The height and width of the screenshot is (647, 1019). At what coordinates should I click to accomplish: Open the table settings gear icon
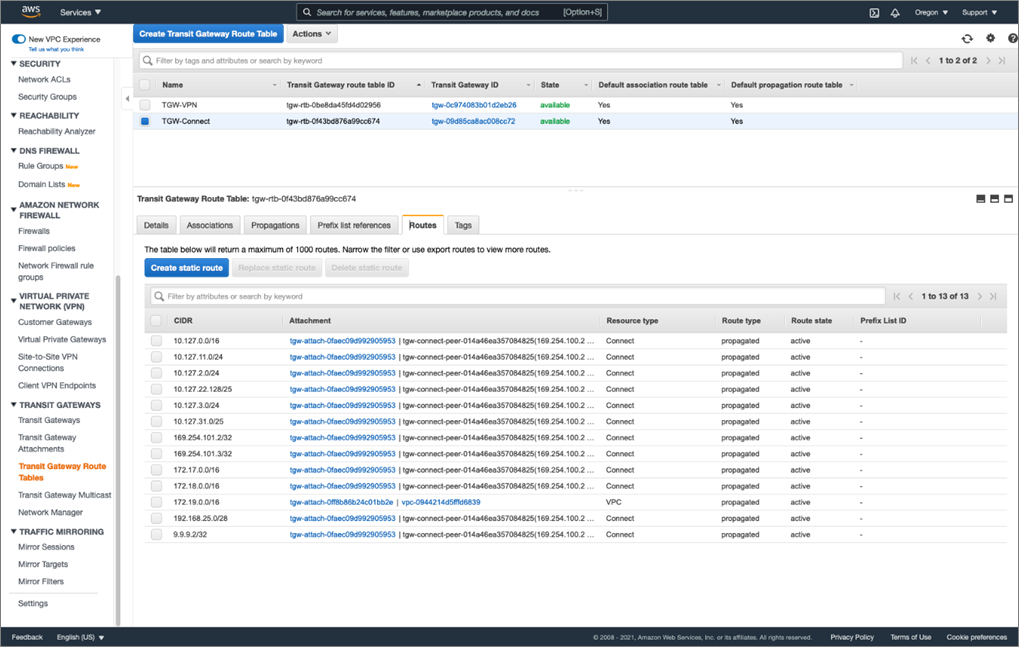point(990,38)
